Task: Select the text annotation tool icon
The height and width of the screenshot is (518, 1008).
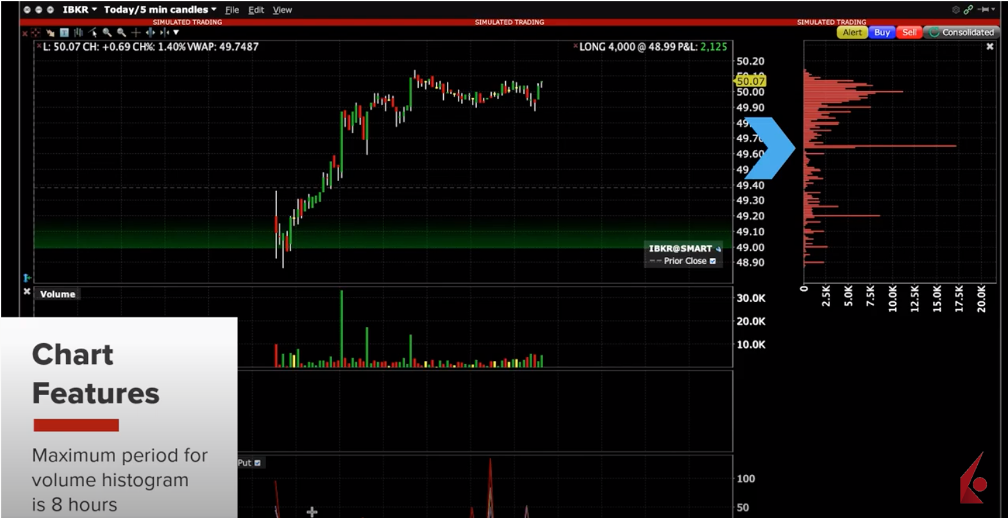Action: coord(62,33)
